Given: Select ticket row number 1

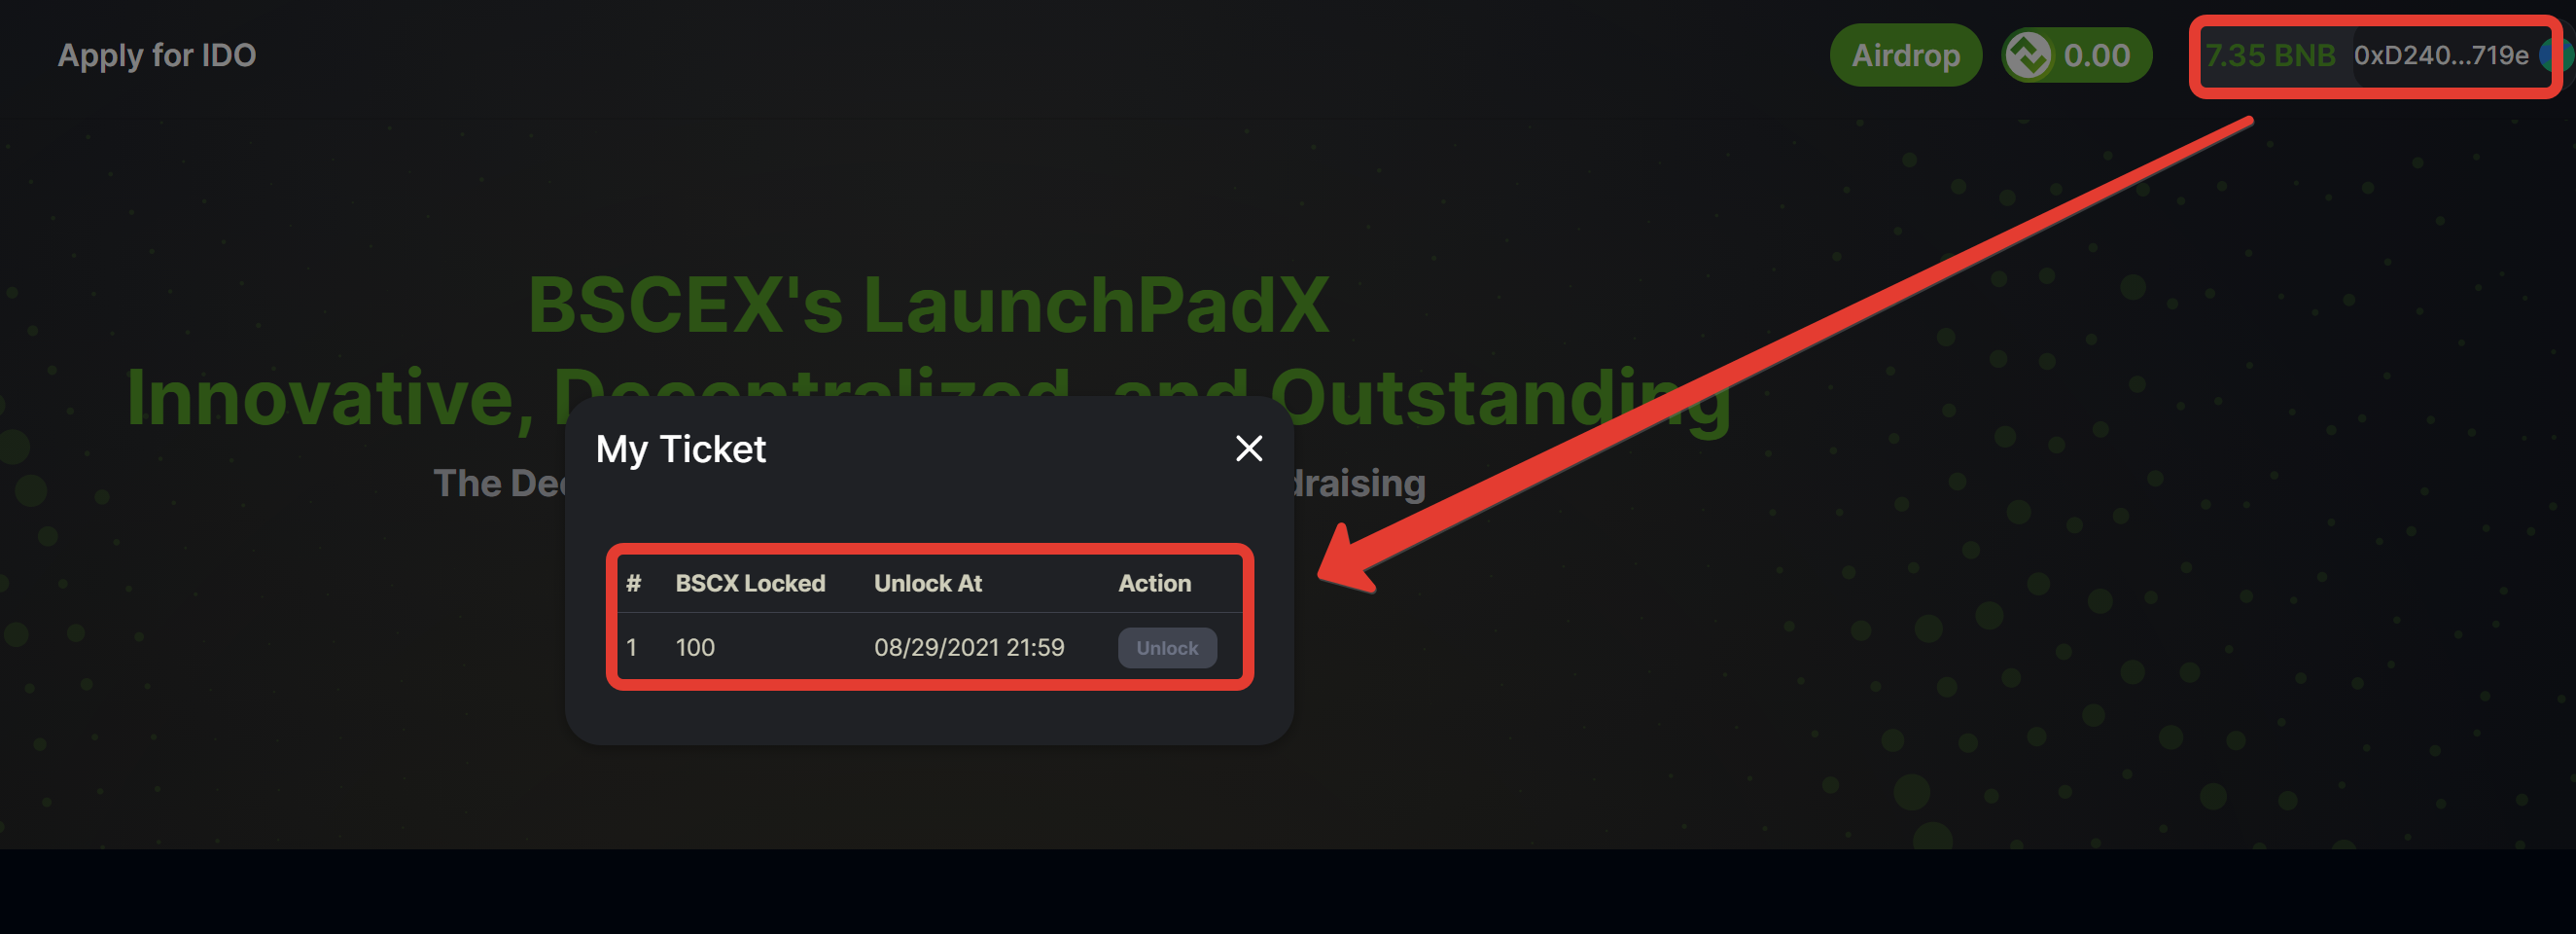Looking at the screenshot, I should [x=929, y=647].
